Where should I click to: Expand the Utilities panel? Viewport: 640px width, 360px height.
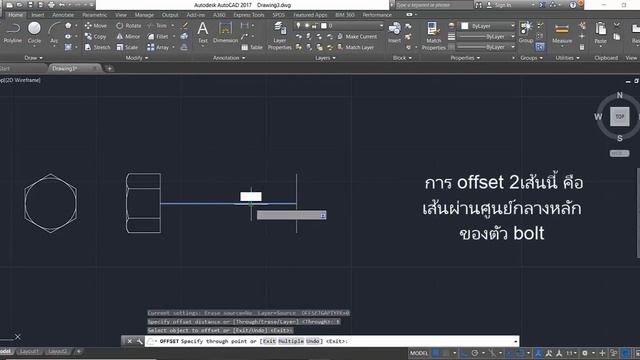click(x=567, y=58)
